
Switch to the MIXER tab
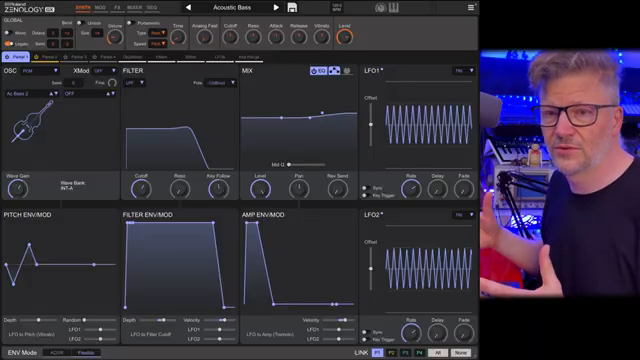click(x=134, y=7)
